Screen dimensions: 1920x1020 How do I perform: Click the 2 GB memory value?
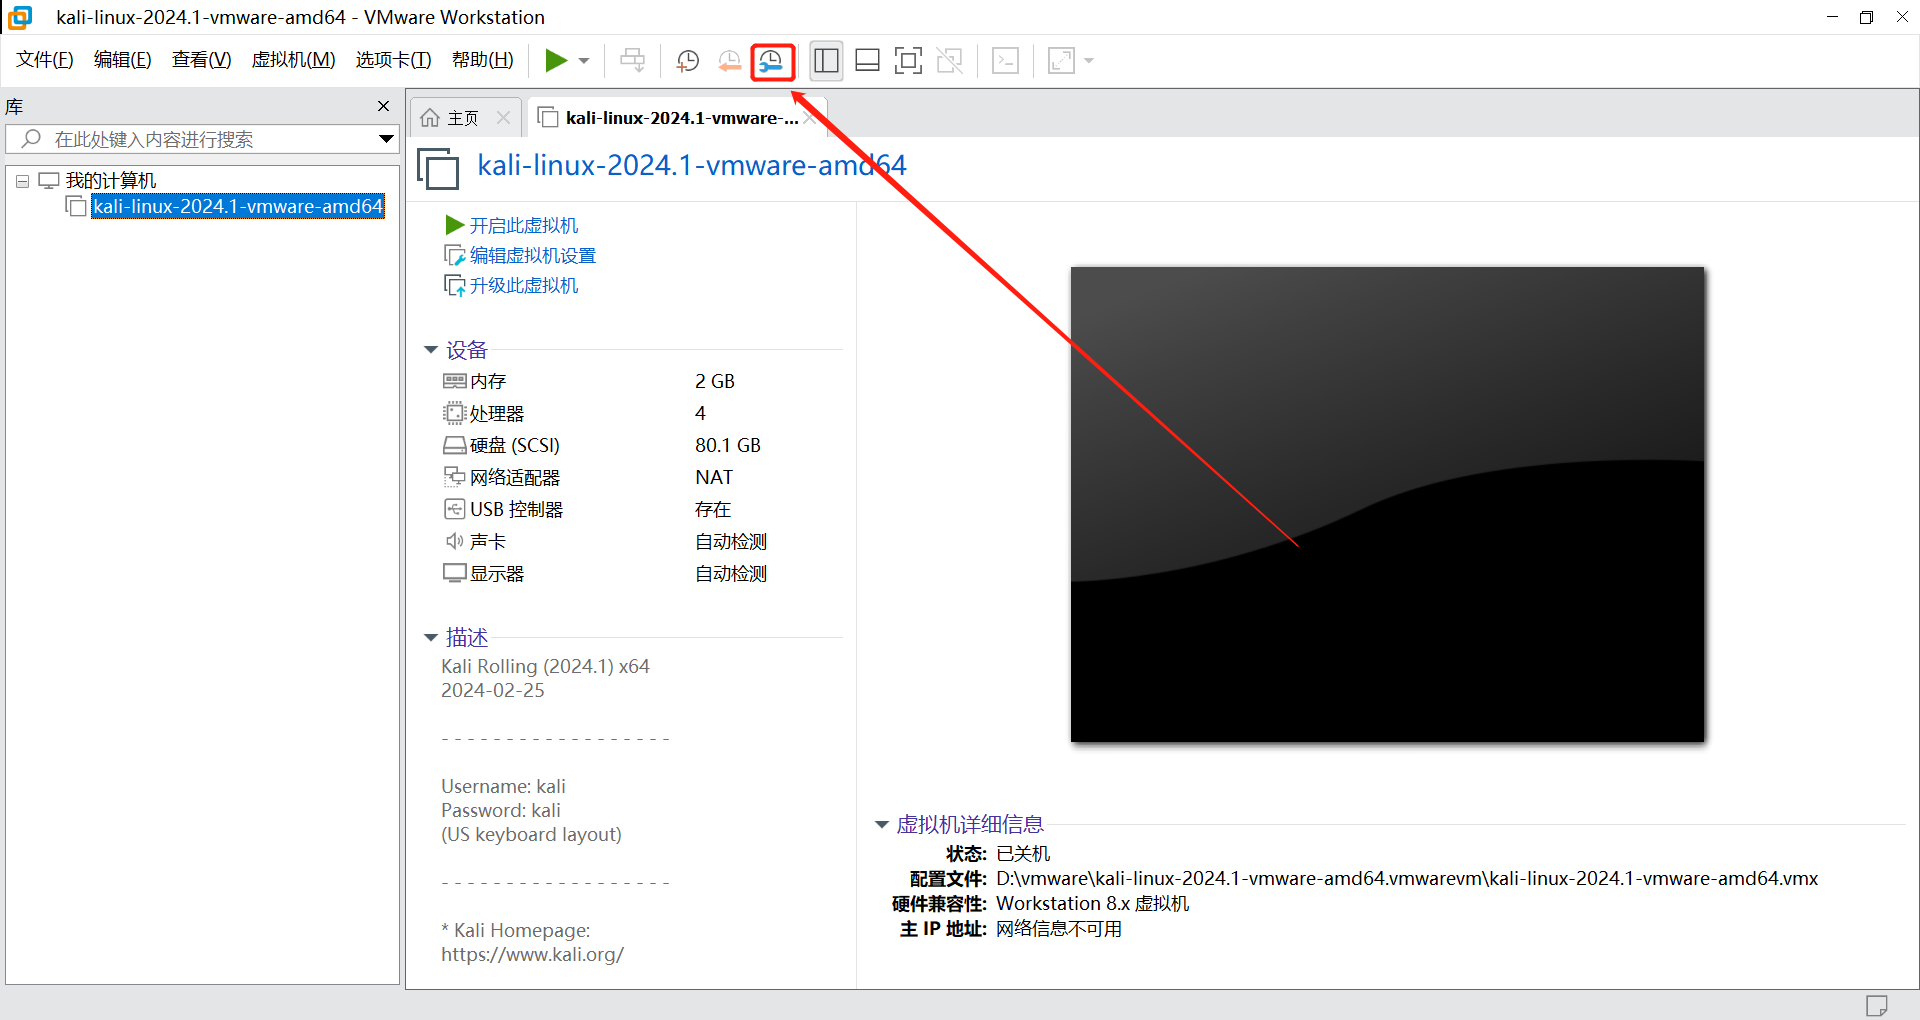coord(715,381)
